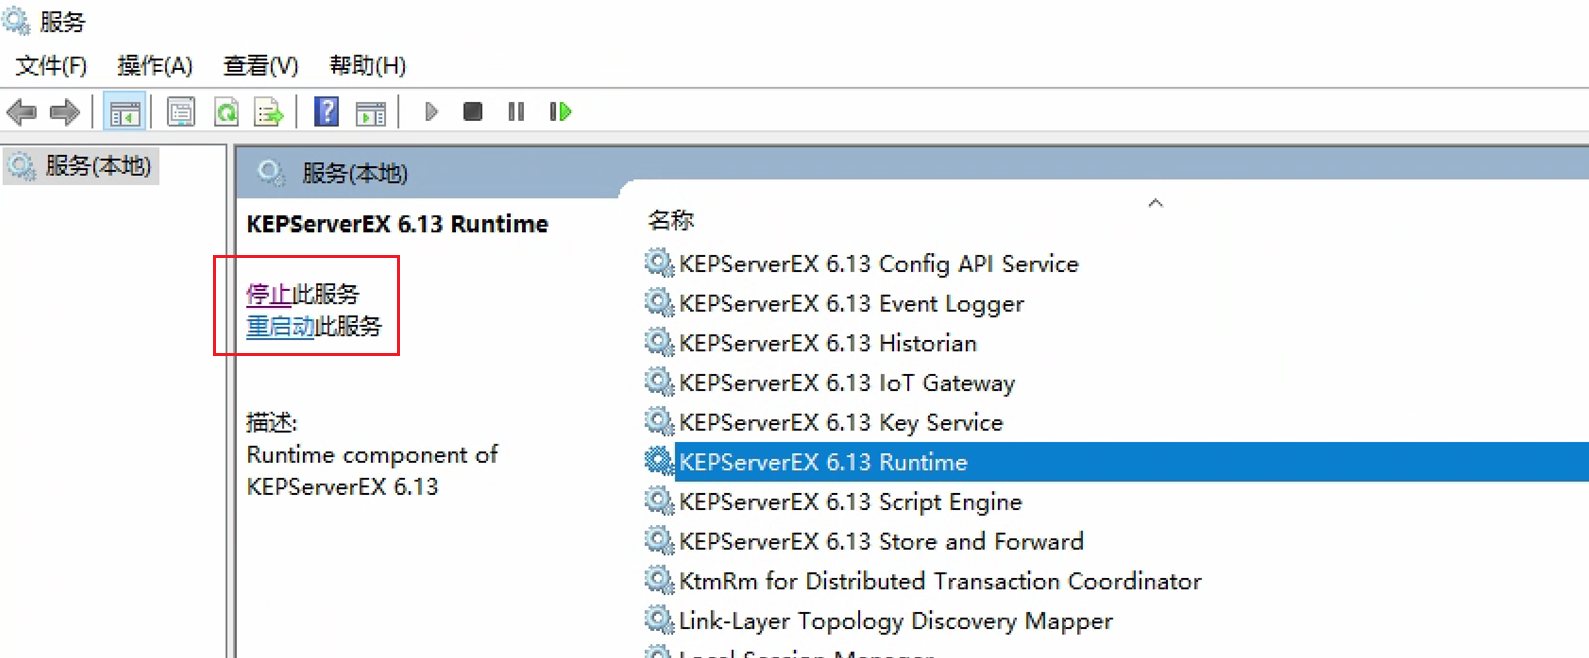Click gear icon beside Historian
Viewport: 1589px width, 658px height.
659,342
